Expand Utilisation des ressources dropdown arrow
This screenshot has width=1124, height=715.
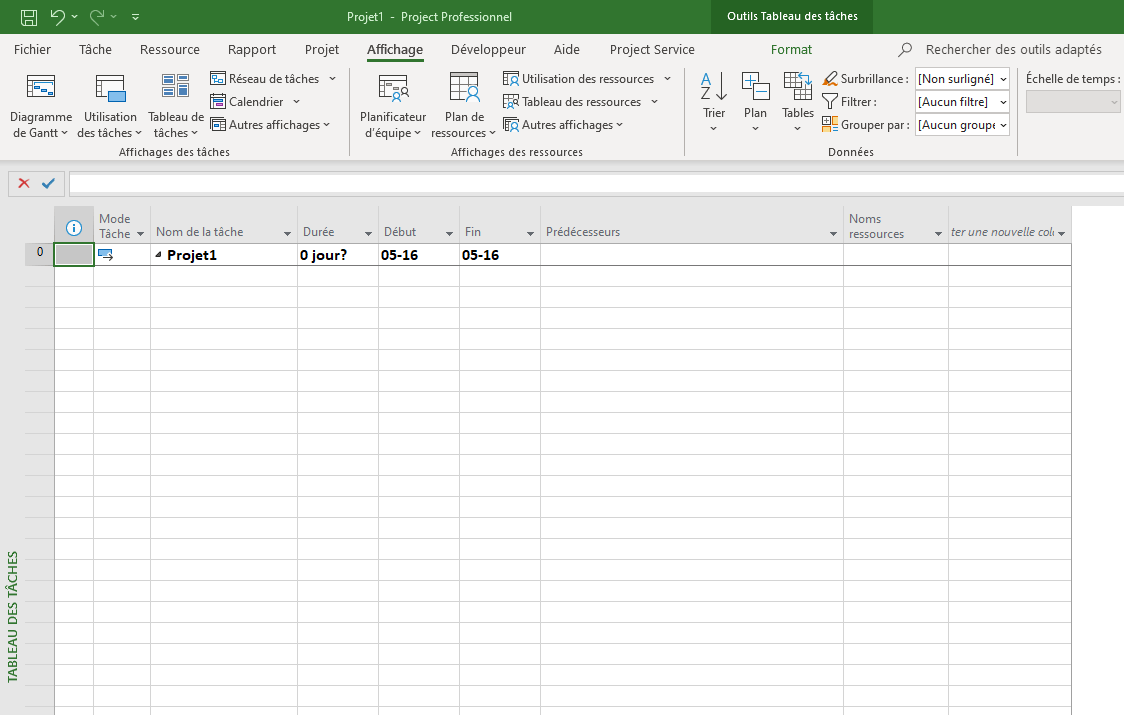[x=667, y=79]
